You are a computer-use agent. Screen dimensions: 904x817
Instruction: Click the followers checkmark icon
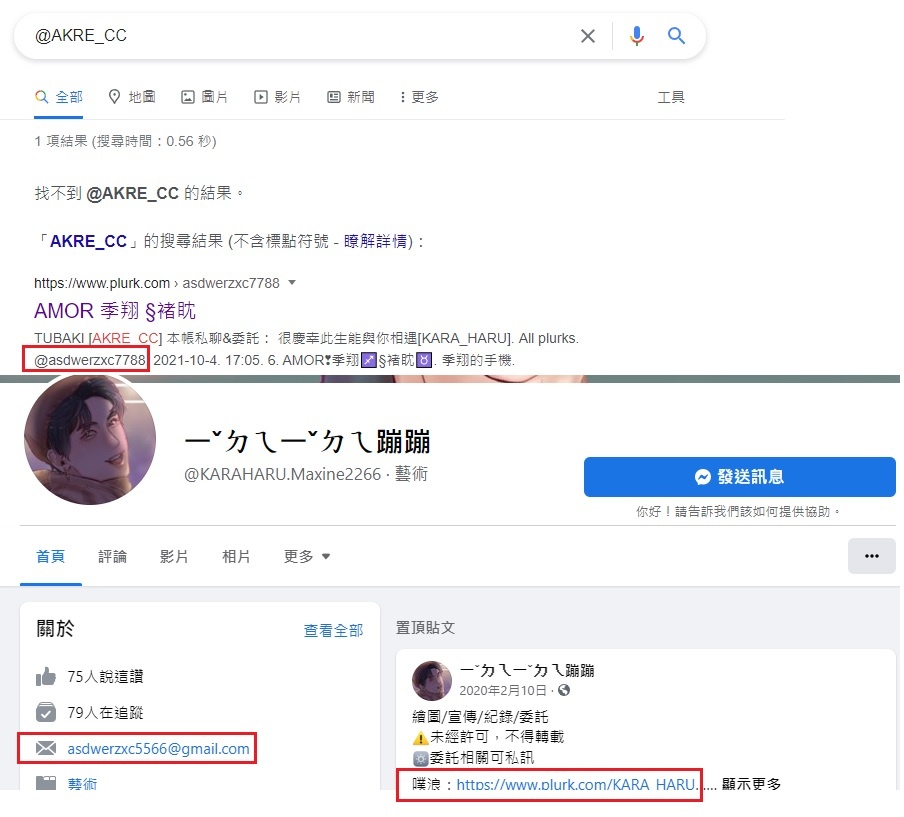[46, 713]
